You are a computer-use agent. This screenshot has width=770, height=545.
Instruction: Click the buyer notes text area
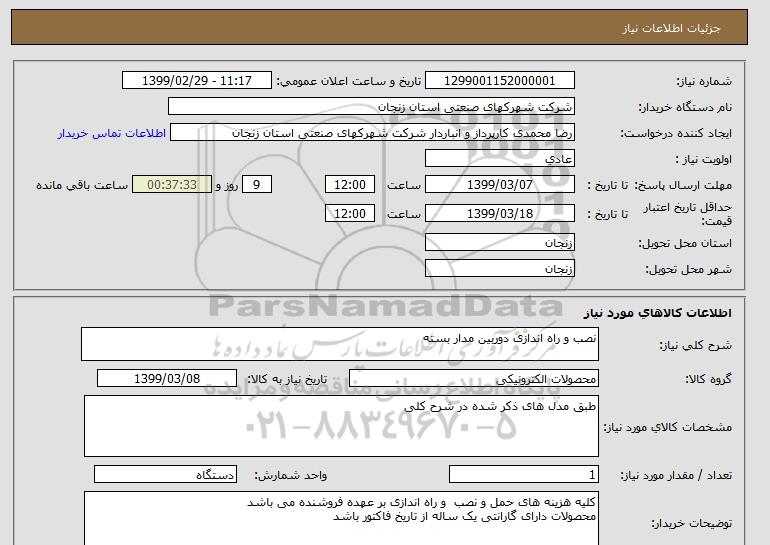point(341,518)
